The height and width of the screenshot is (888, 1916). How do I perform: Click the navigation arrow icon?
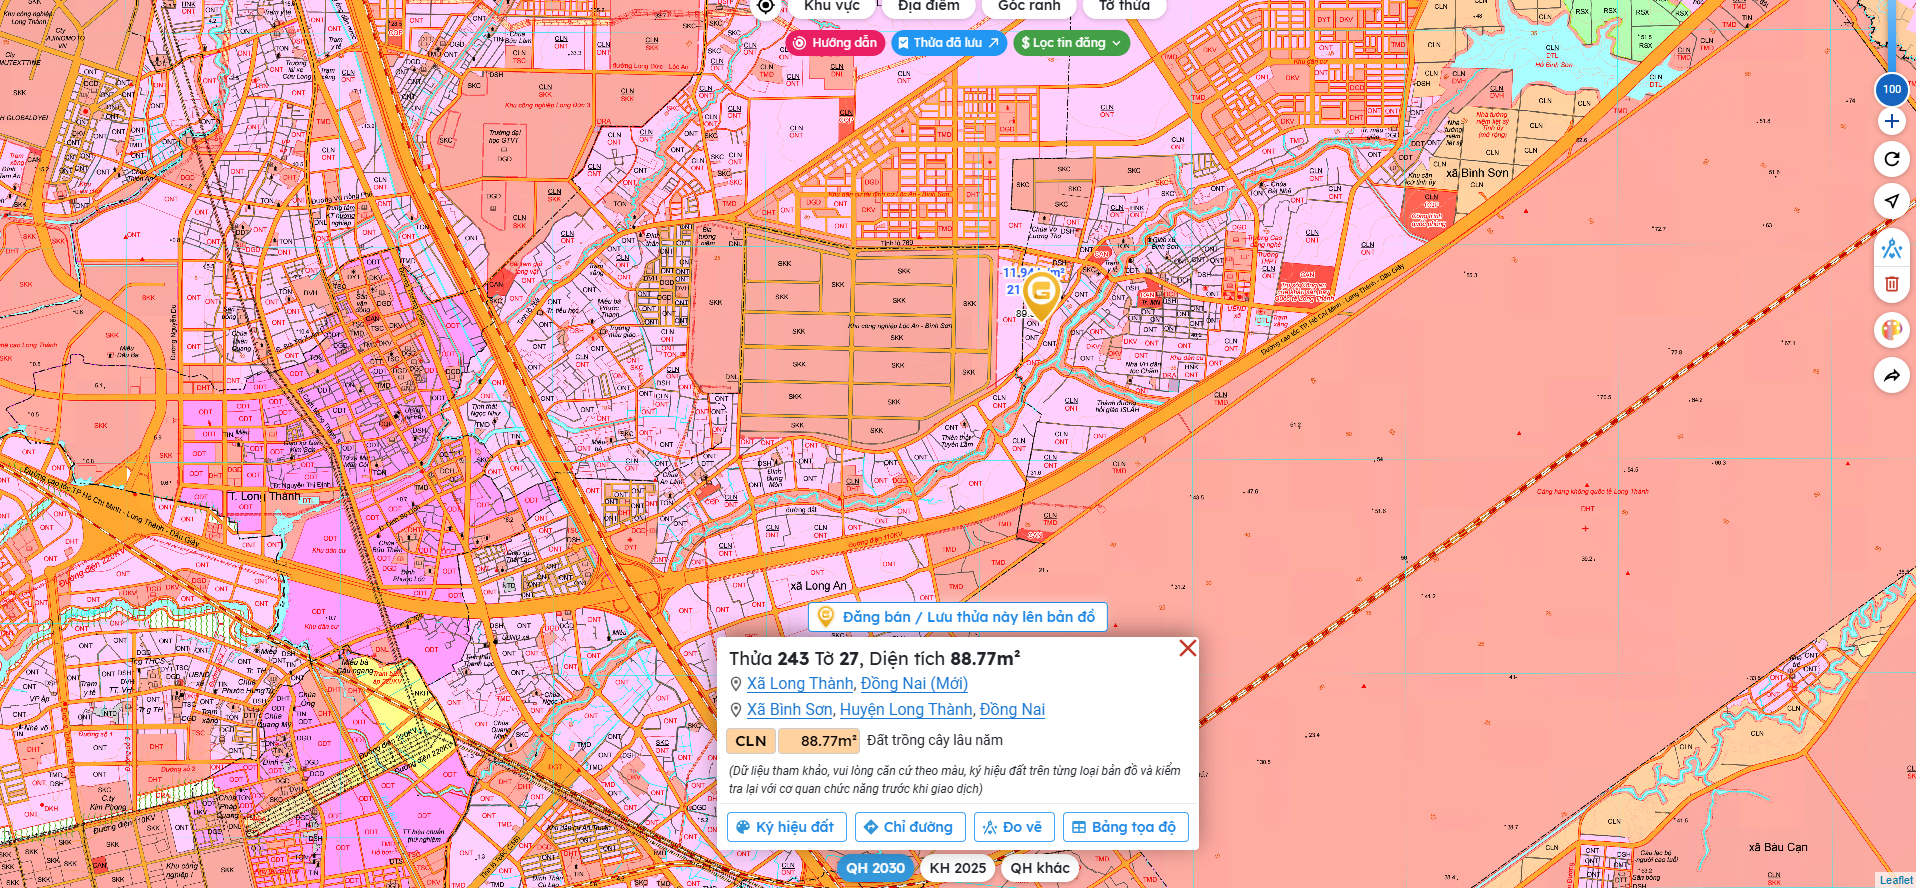pyautogui.click(x=1891, y=201)
